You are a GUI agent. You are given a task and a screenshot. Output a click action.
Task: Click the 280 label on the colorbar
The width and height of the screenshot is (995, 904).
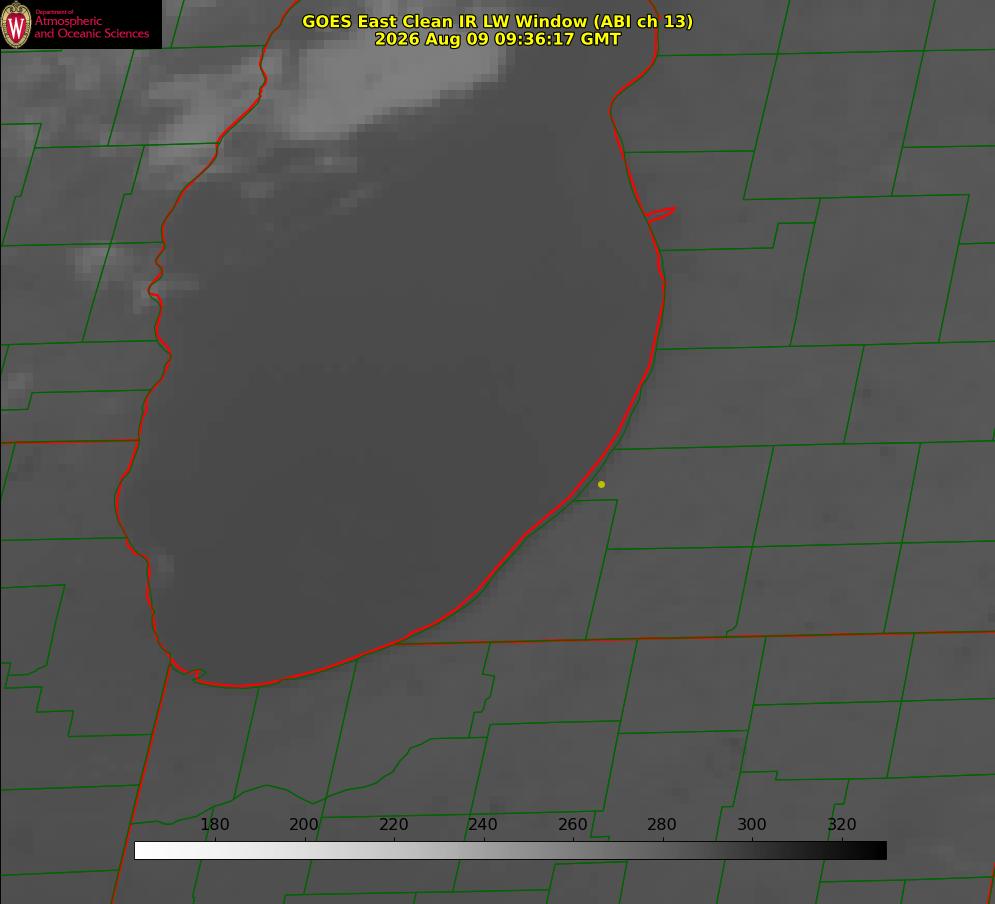tap(662, 824)
